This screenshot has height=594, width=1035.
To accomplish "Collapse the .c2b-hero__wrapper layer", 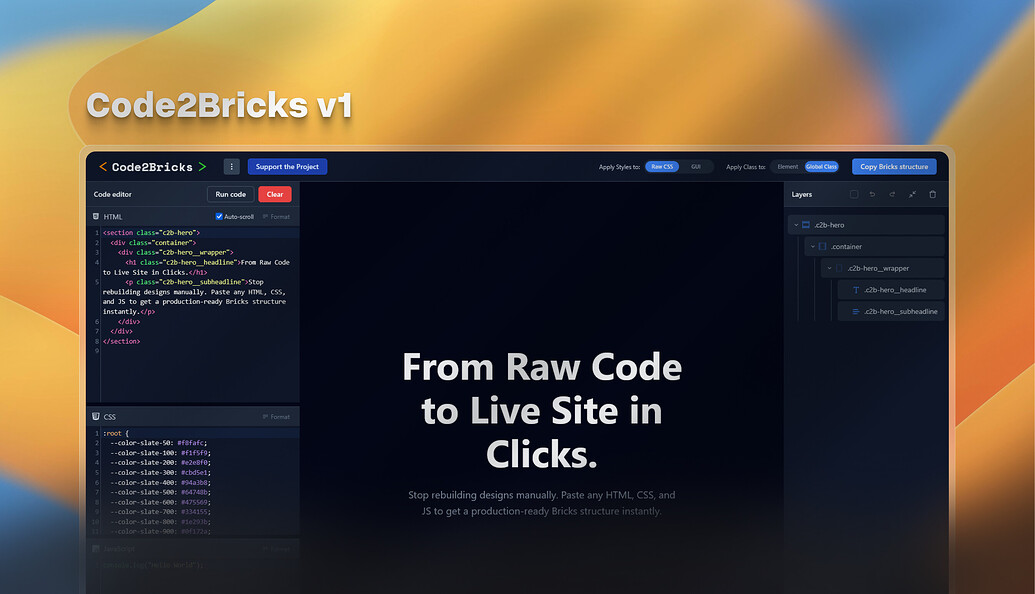I will click(828, 268).
